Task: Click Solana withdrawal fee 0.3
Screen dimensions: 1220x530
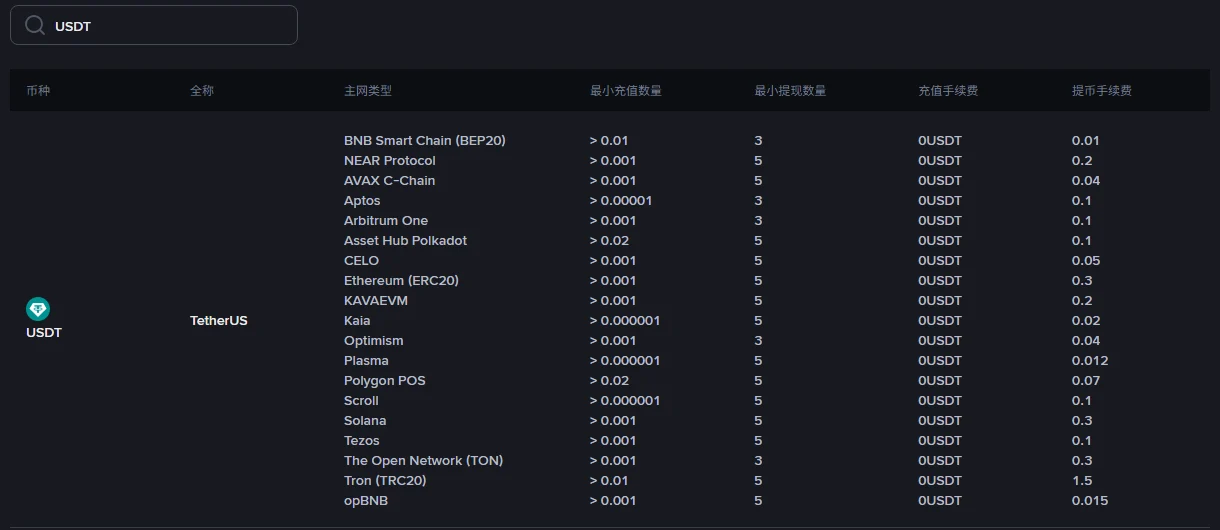Action: [1082, 421]
